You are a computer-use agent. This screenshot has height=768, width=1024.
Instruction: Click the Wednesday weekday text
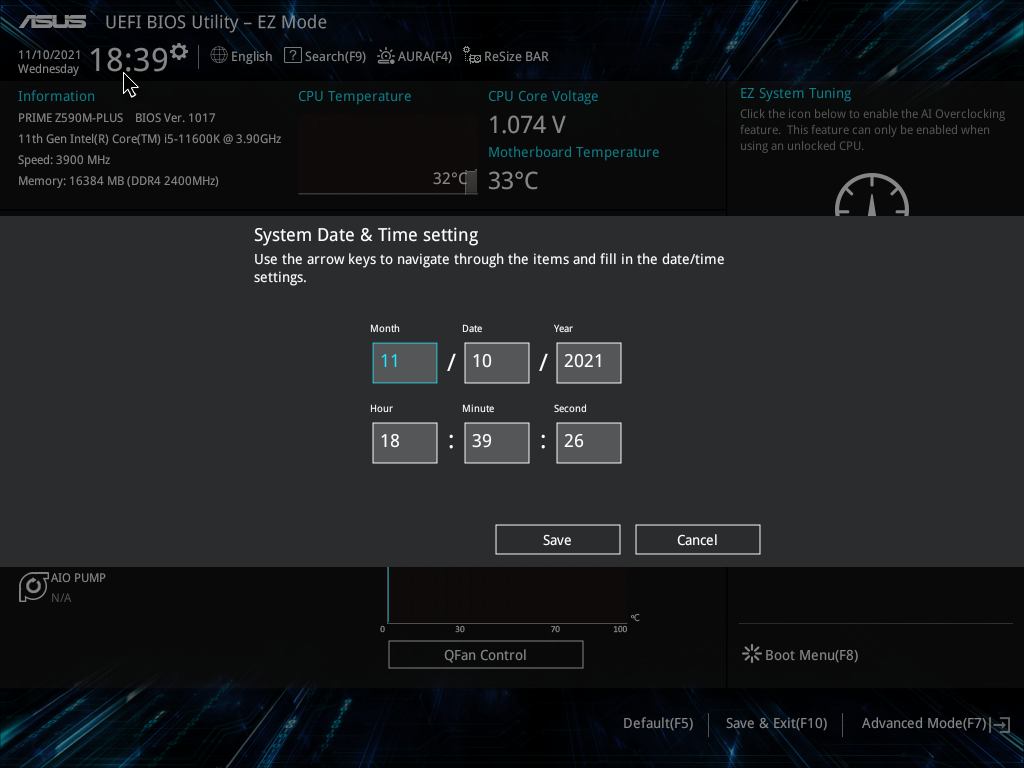tap(48, 69)
